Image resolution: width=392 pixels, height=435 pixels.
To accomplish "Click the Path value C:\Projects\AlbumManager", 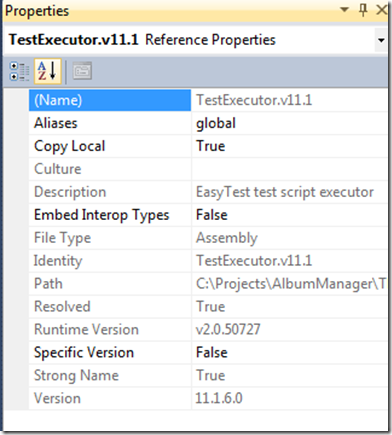I will tap(289, 284).
